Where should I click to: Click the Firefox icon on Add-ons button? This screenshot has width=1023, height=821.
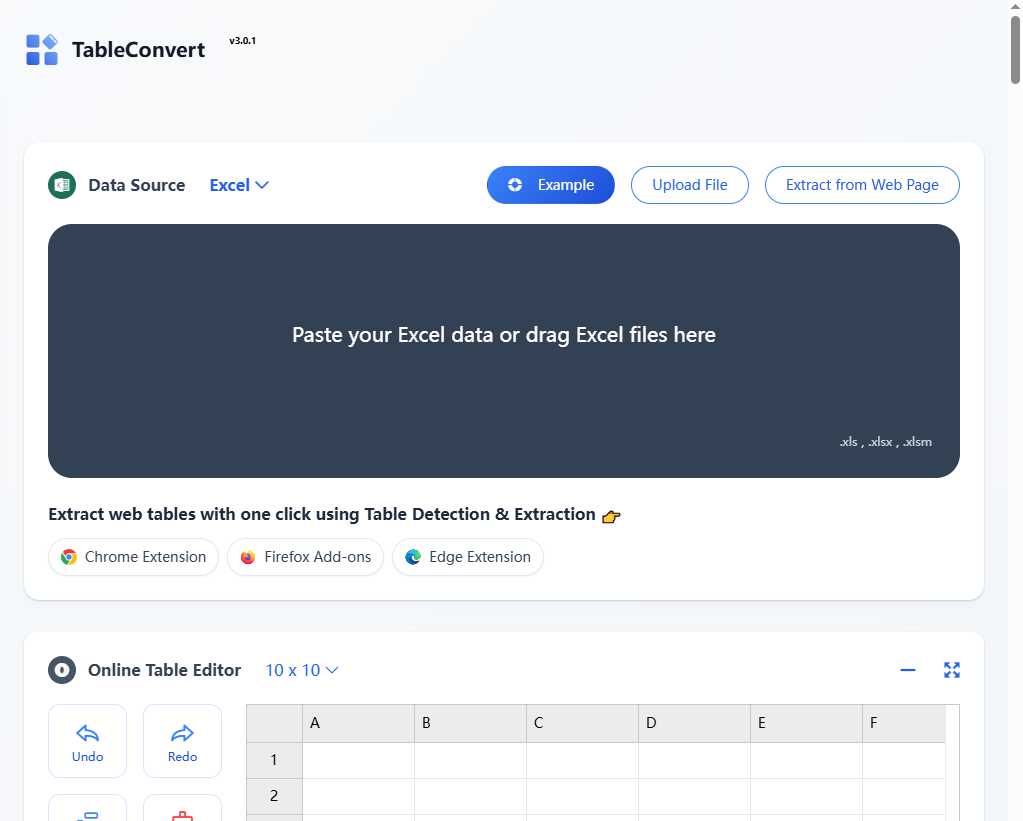click(x=247, y=557)
